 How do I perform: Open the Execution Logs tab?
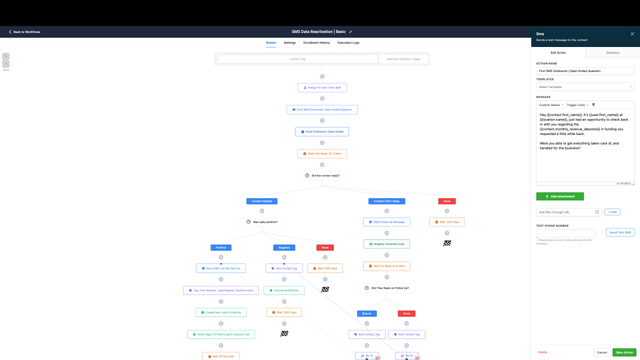pyautogui.click(x=348, y=43)
